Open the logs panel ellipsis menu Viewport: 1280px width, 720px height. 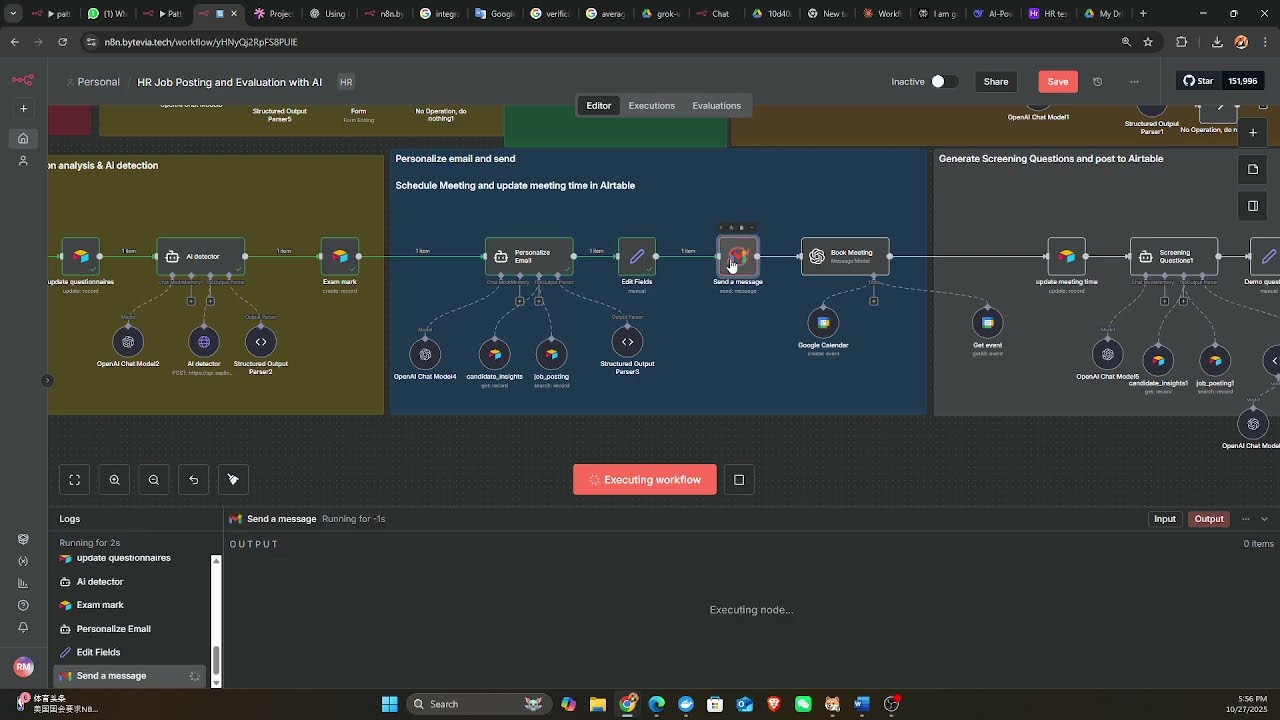click(1245, 519)
